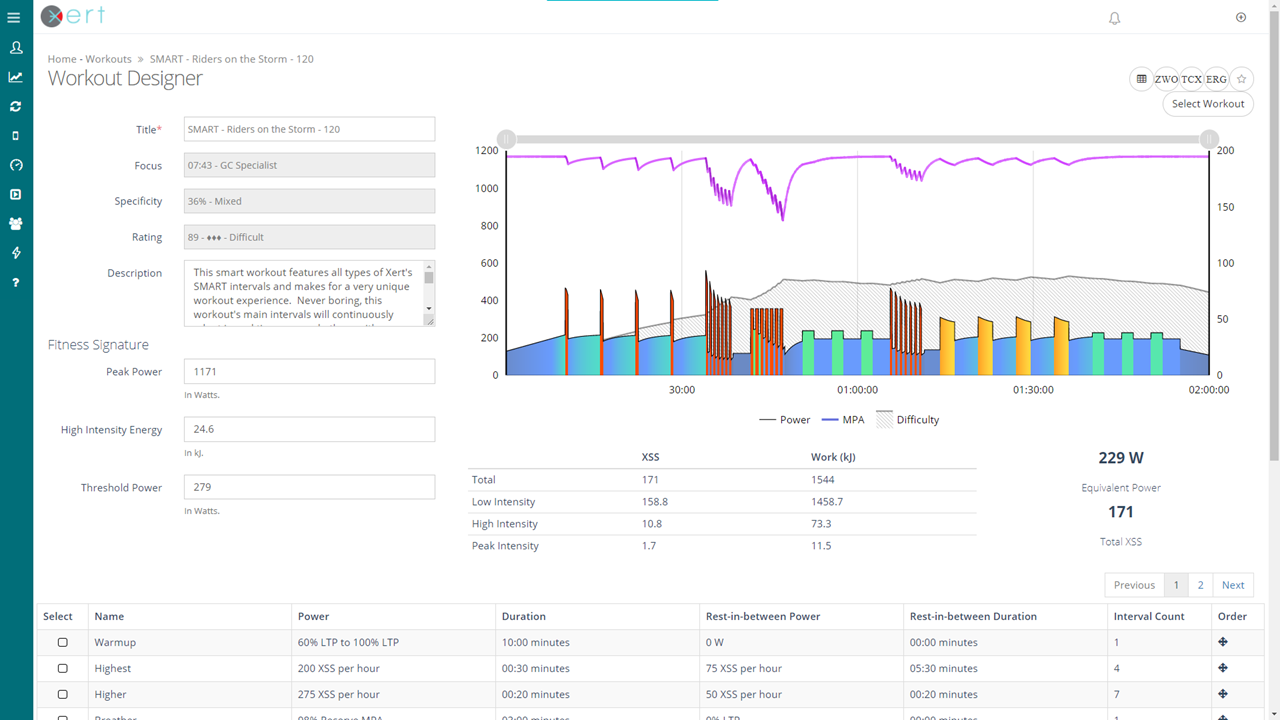1280x720 pixels.
Task: Mark workout as favorite with star
Action: [1241, 79]
